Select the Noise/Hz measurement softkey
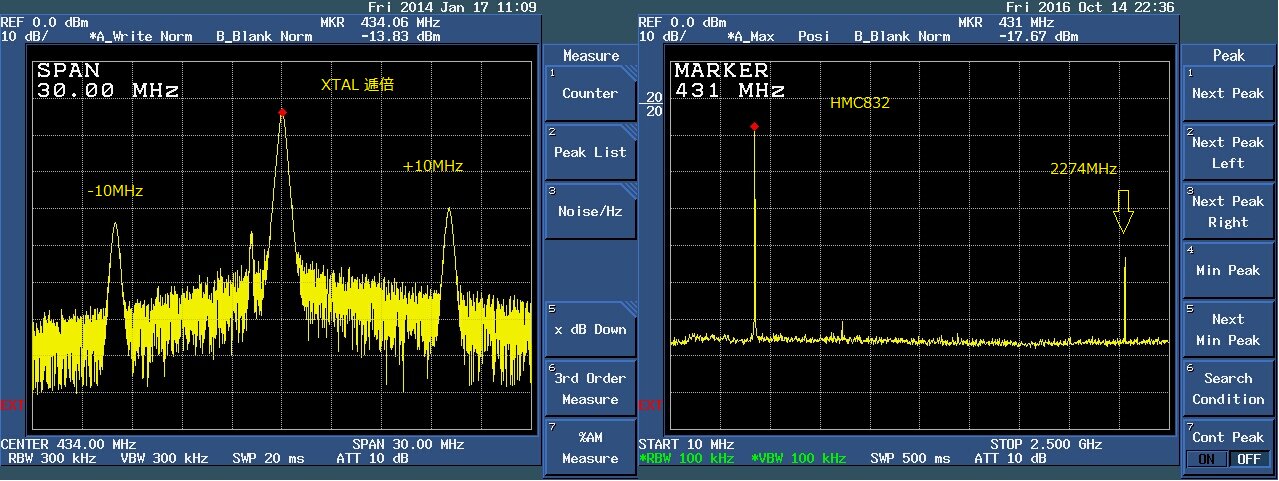Viewport: 1279px width, 481px height. [590, 212]
